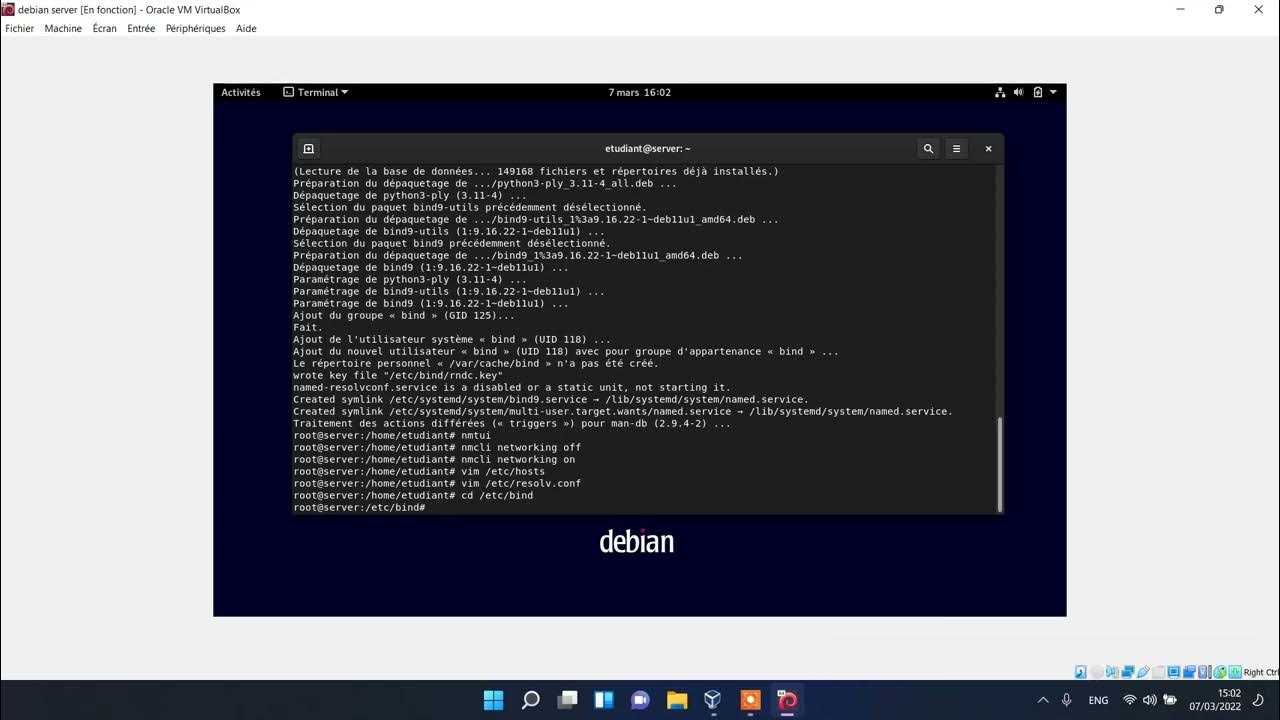This screenshot has width=1280, height=720.
Task: Click the GNOME power status icon
Action: [x=1037, y=92]
